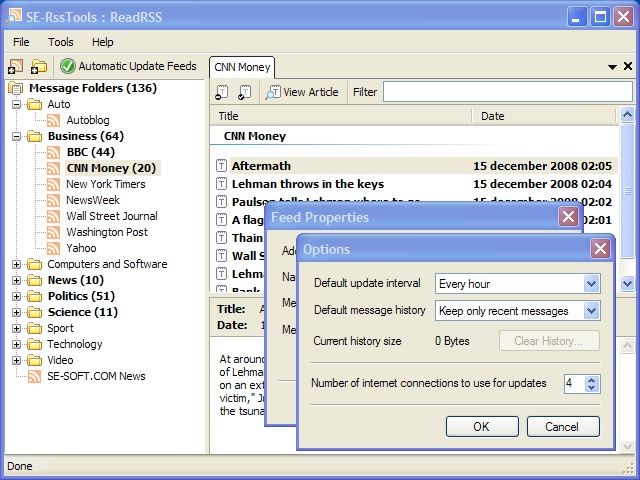This screenshot has height=480, width=640.
Task: Expand the Computers and Software folder
Action: click(16, 264)
